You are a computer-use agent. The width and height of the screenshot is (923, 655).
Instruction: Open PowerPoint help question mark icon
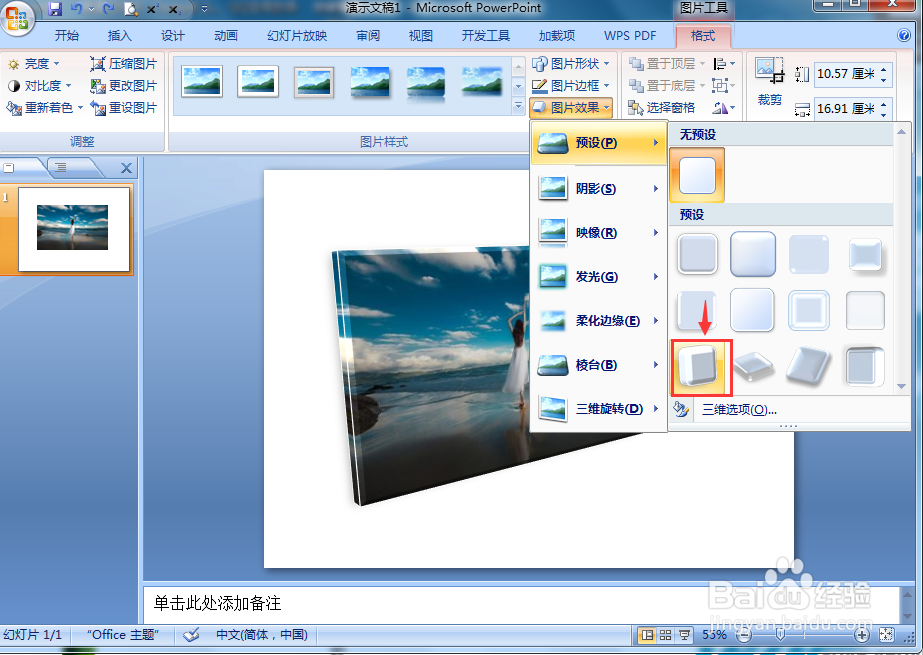tap(904, 35)
